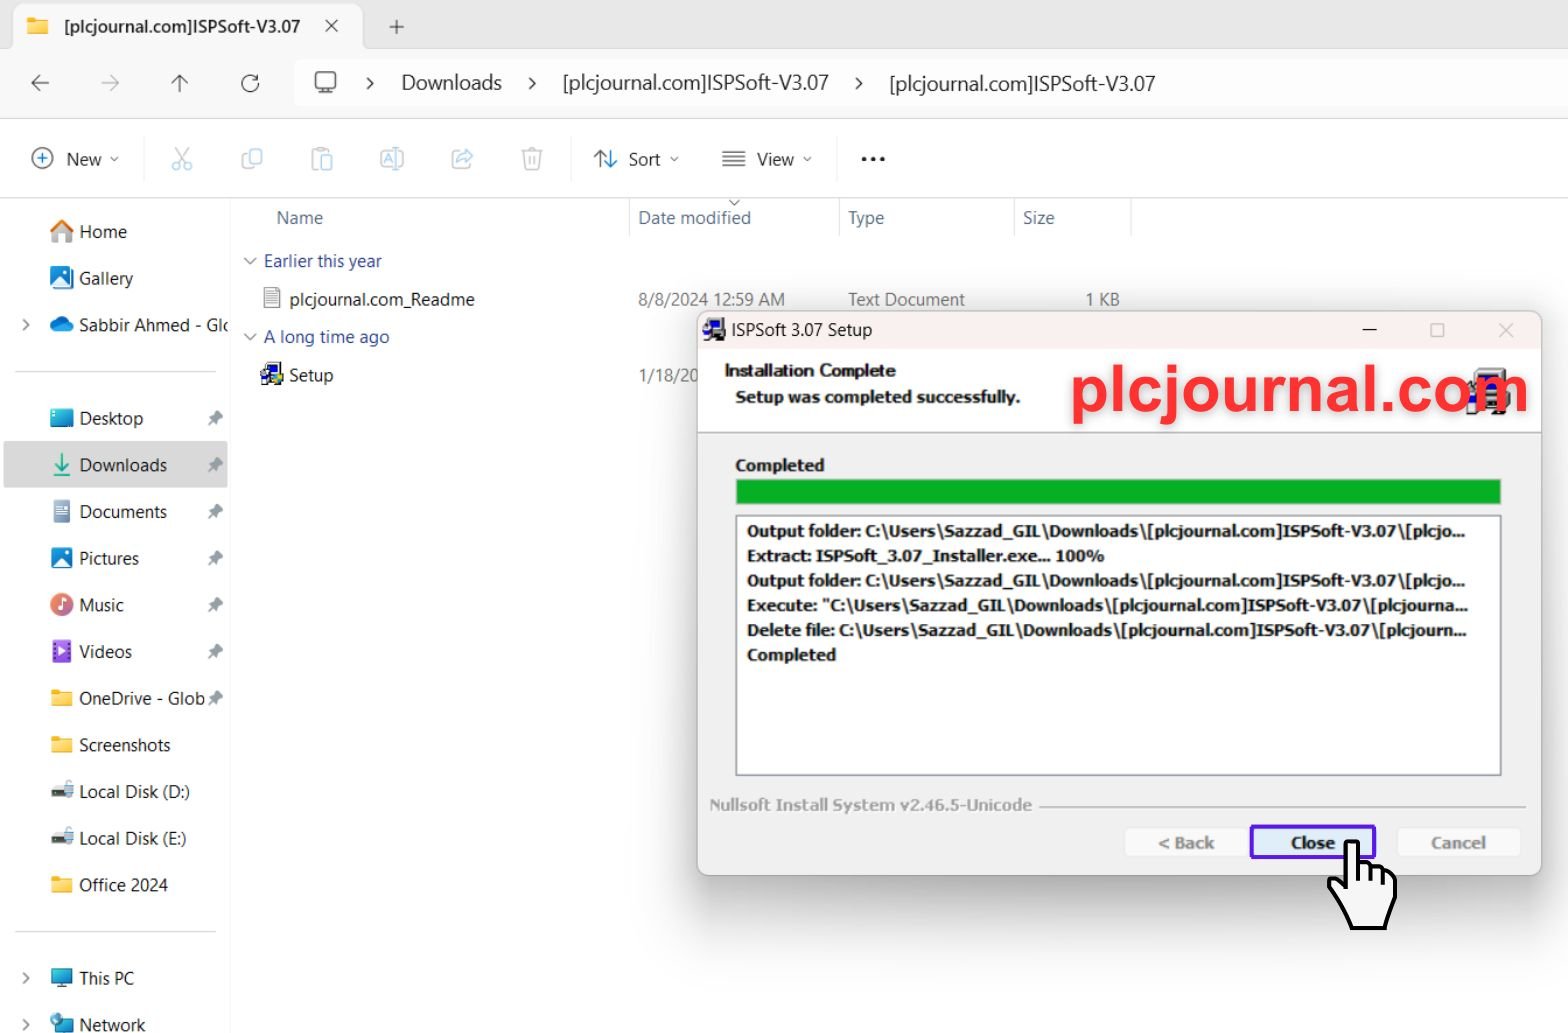The image size is (1568, 1033).
Task: Expand the Sabbir Ahmed OneDrive node
Action: (x=26, y=325)
